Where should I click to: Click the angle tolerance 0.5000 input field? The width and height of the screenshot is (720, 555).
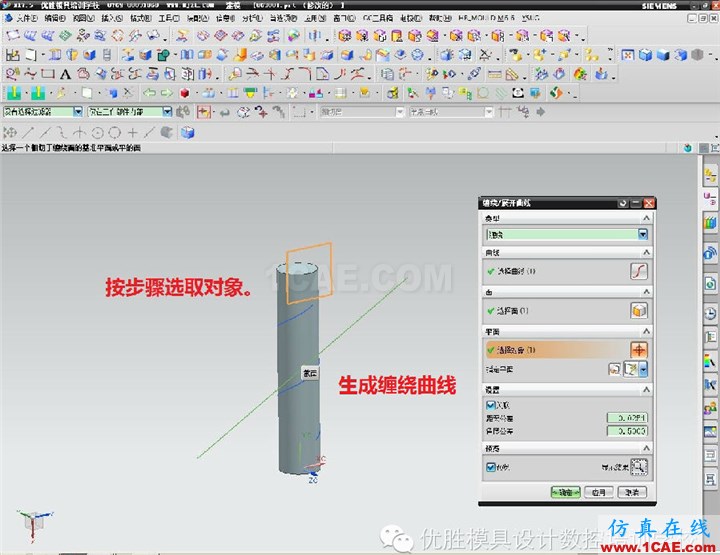(x=627, y=431)
